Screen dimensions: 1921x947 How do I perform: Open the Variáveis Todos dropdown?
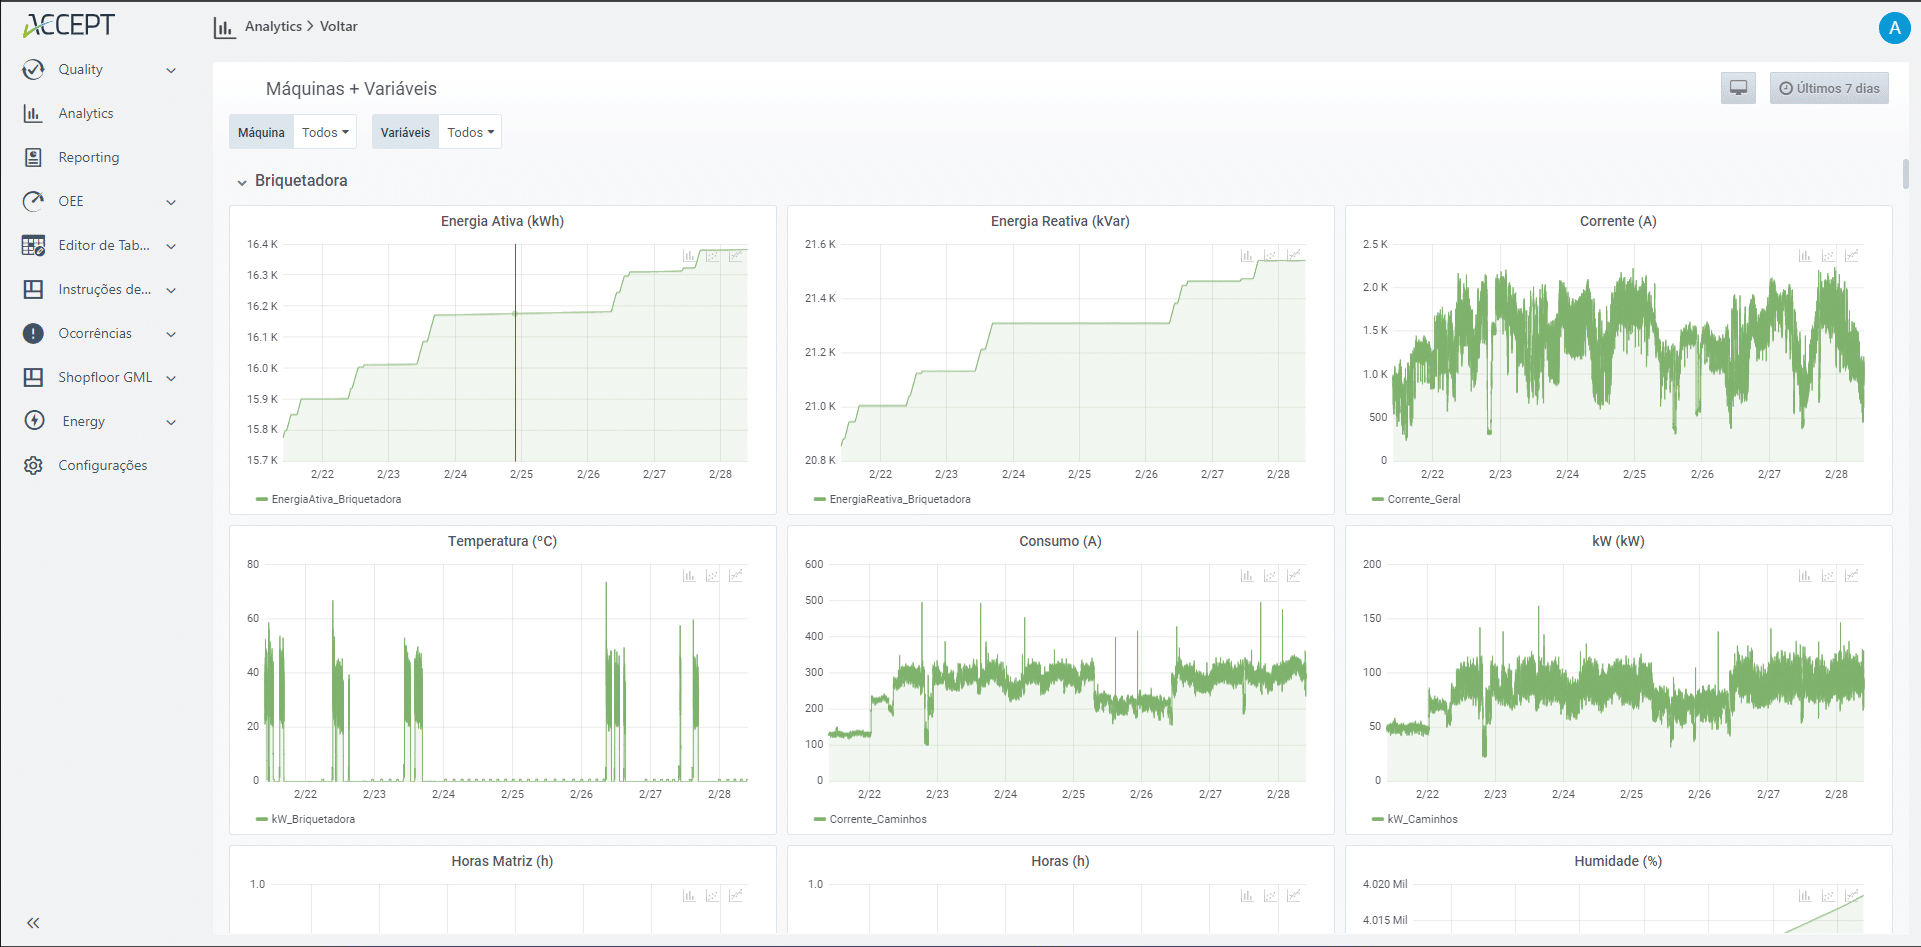tap(470, 132)
